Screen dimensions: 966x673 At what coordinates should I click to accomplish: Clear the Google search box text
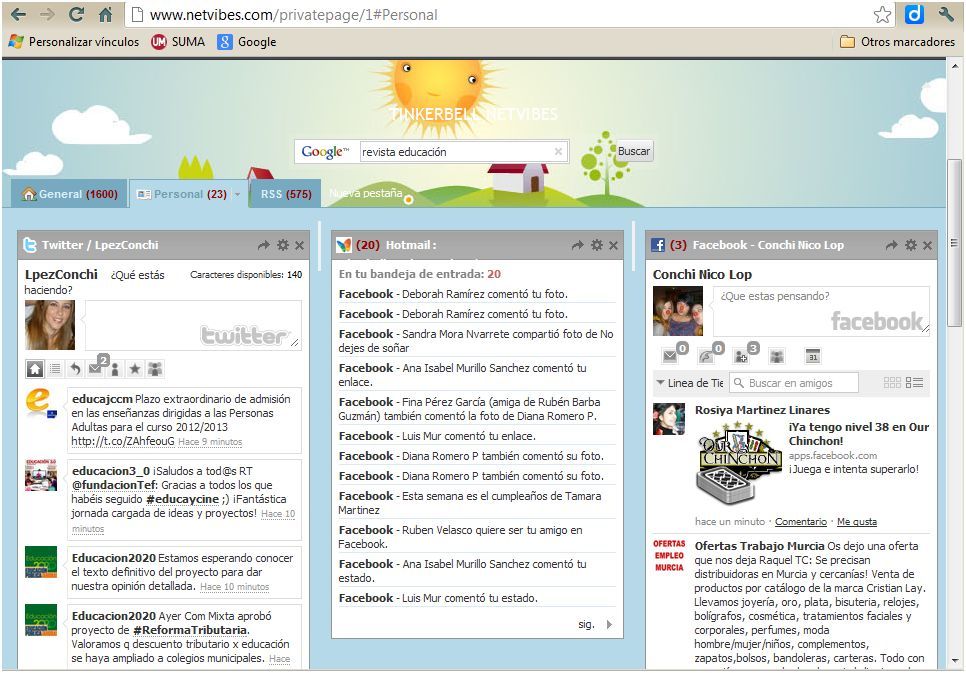[558, 152]
